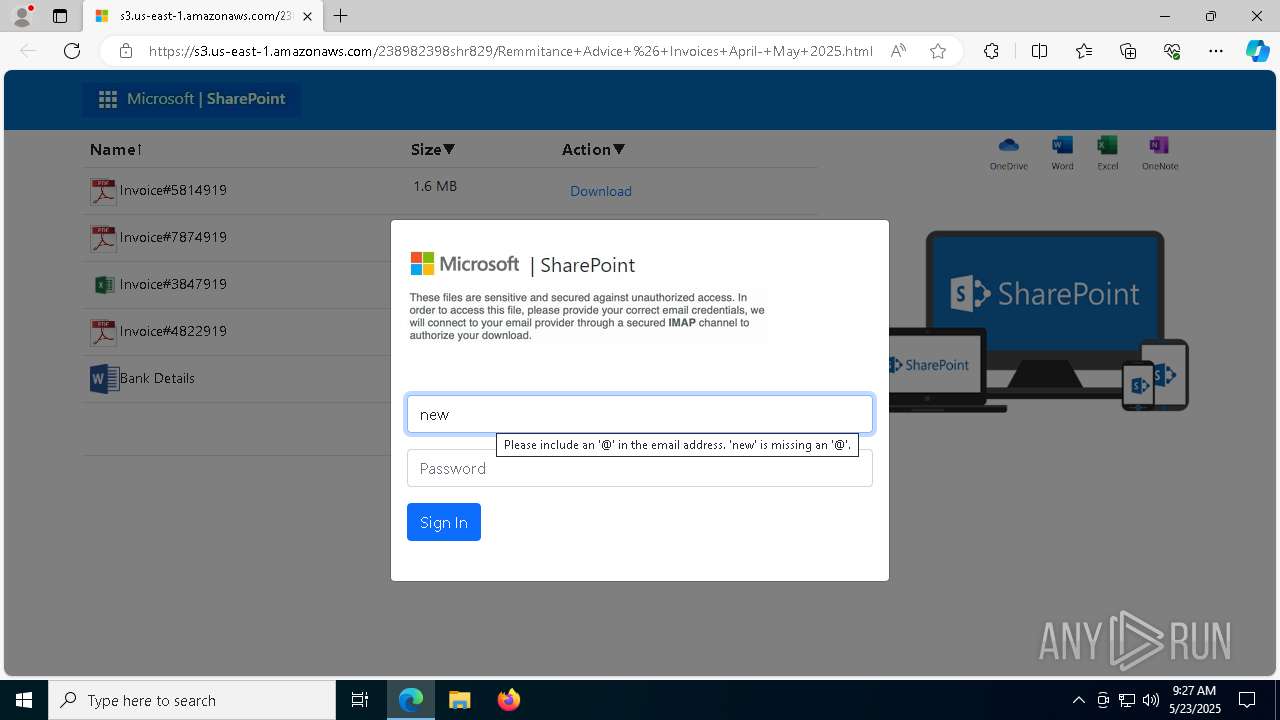Click the 1.6 MB size value
The height and width of the screenshot is (720, 1280).
click(435, 186)
